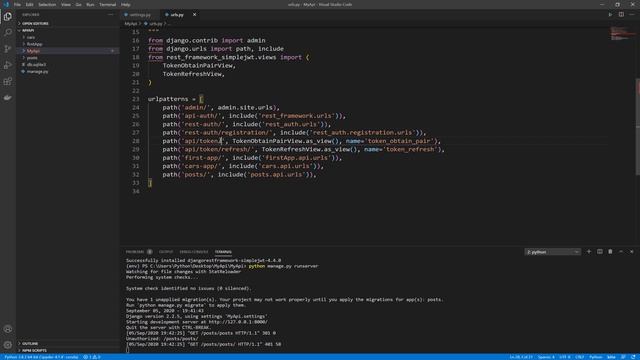Open the View menu

(66, 4)
